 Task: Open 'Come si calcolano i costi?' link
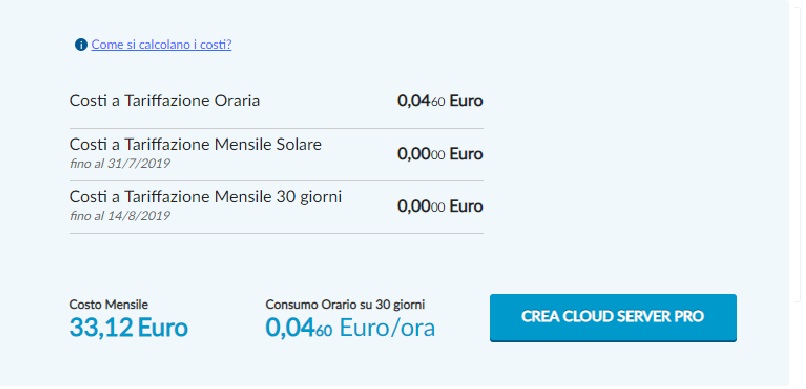pyautogui.click(x=161, y=45)
